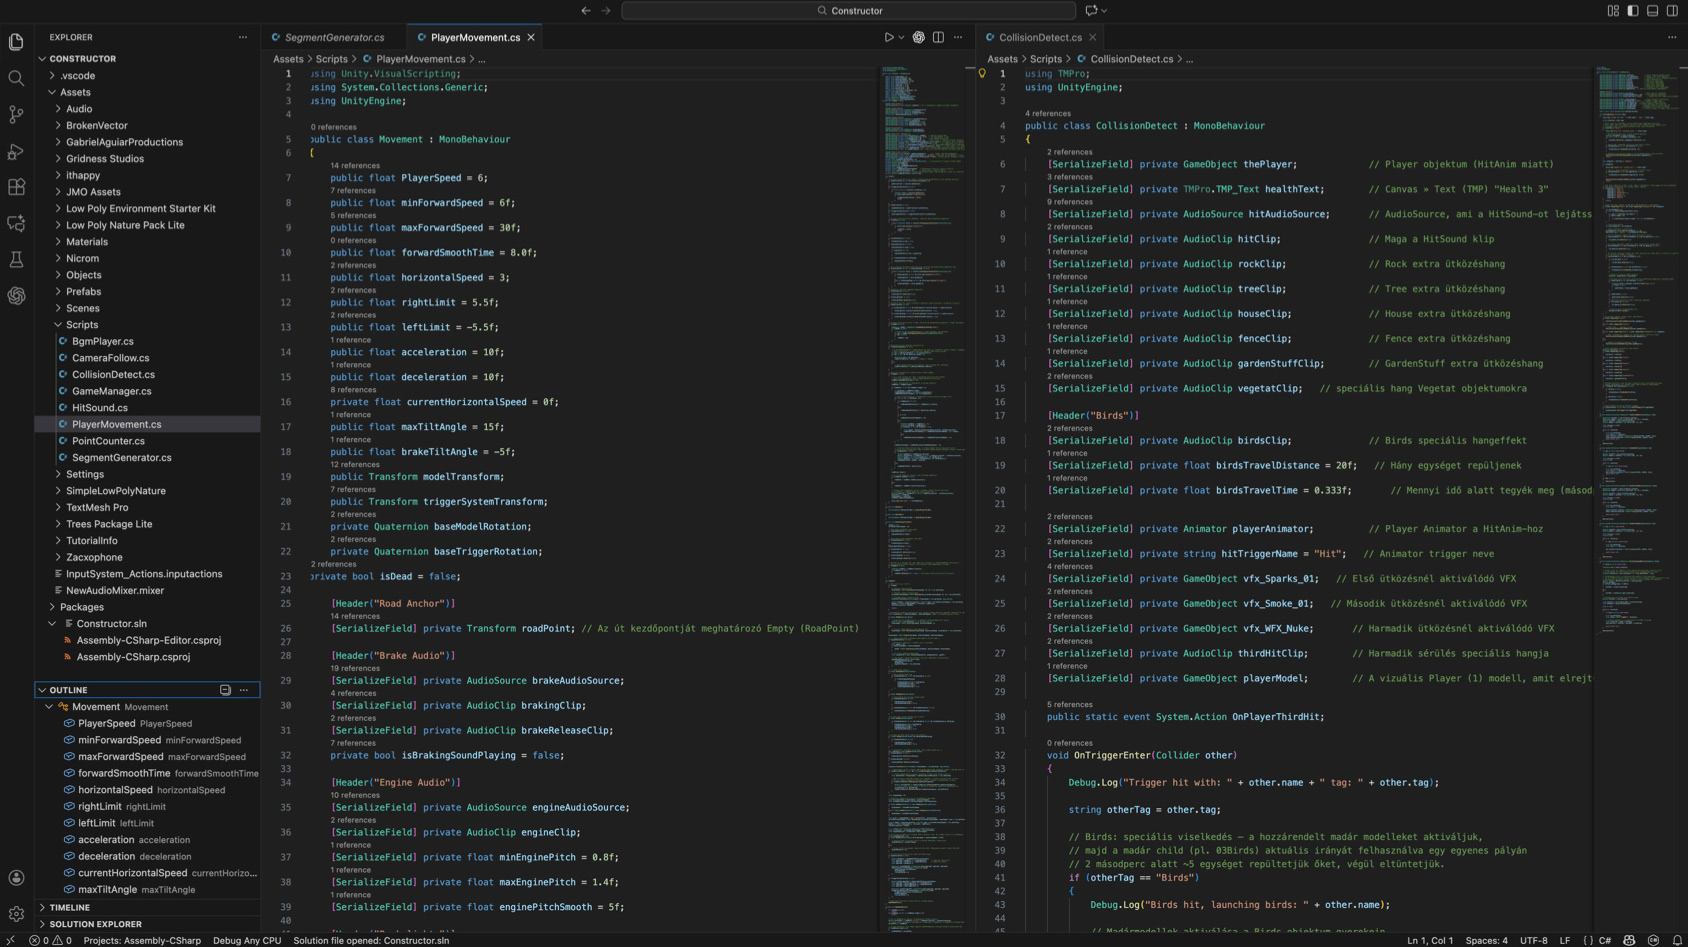Open the run options dropdown arrow
This screenshot has height=947, width=1688.
[901, 37]
